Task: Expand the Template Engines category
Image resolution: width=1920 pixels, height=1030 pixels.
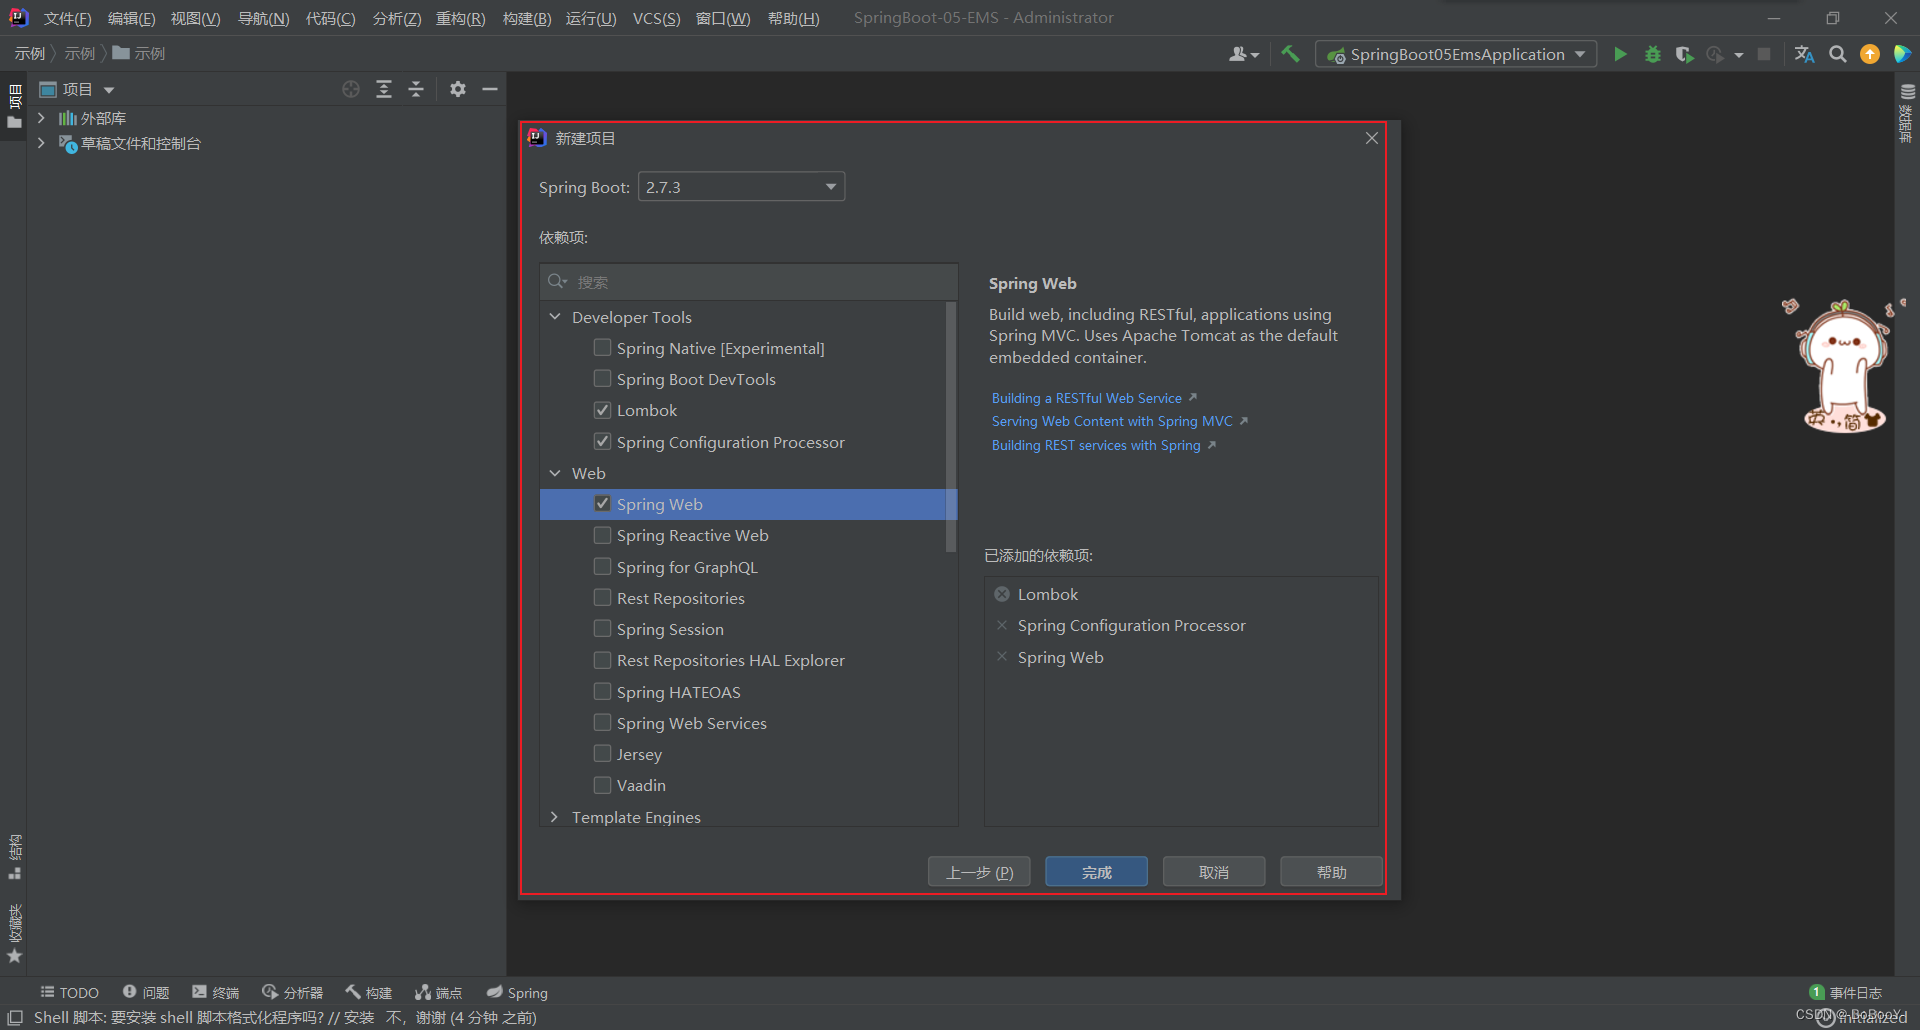Action: (x=555, y=817)
